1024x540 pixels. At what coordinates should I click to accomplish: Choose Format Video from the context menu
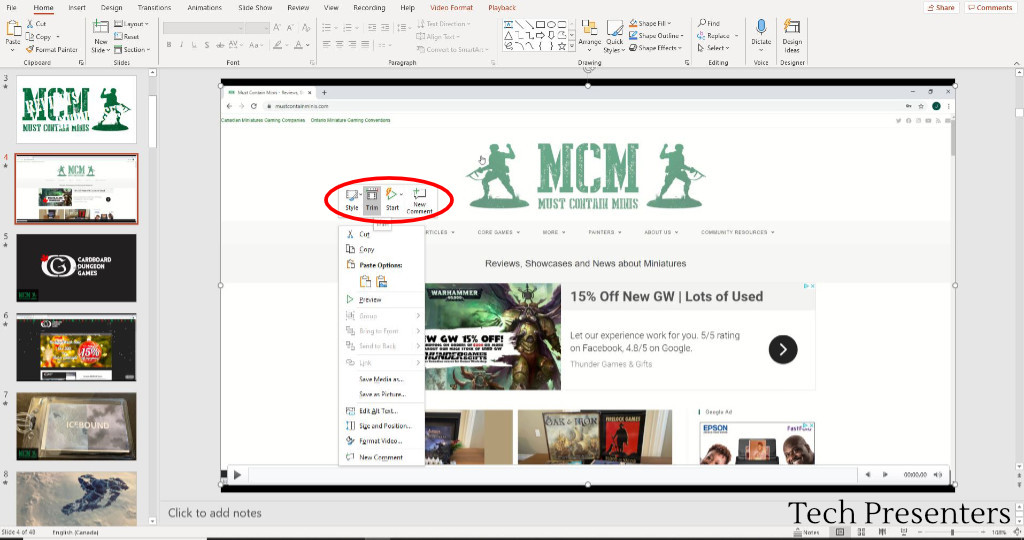[x=381, y=441]
